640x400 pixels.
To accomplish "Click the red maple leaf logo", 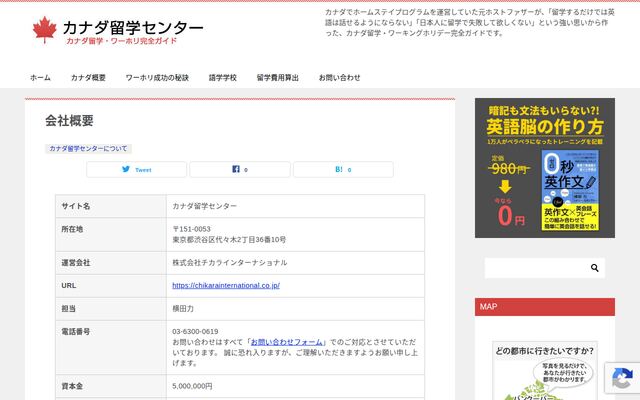I will (44, 30).
